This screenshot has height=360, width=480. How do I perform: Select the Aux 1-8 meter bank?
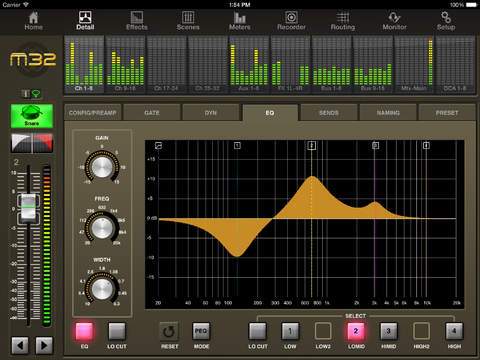249,64
